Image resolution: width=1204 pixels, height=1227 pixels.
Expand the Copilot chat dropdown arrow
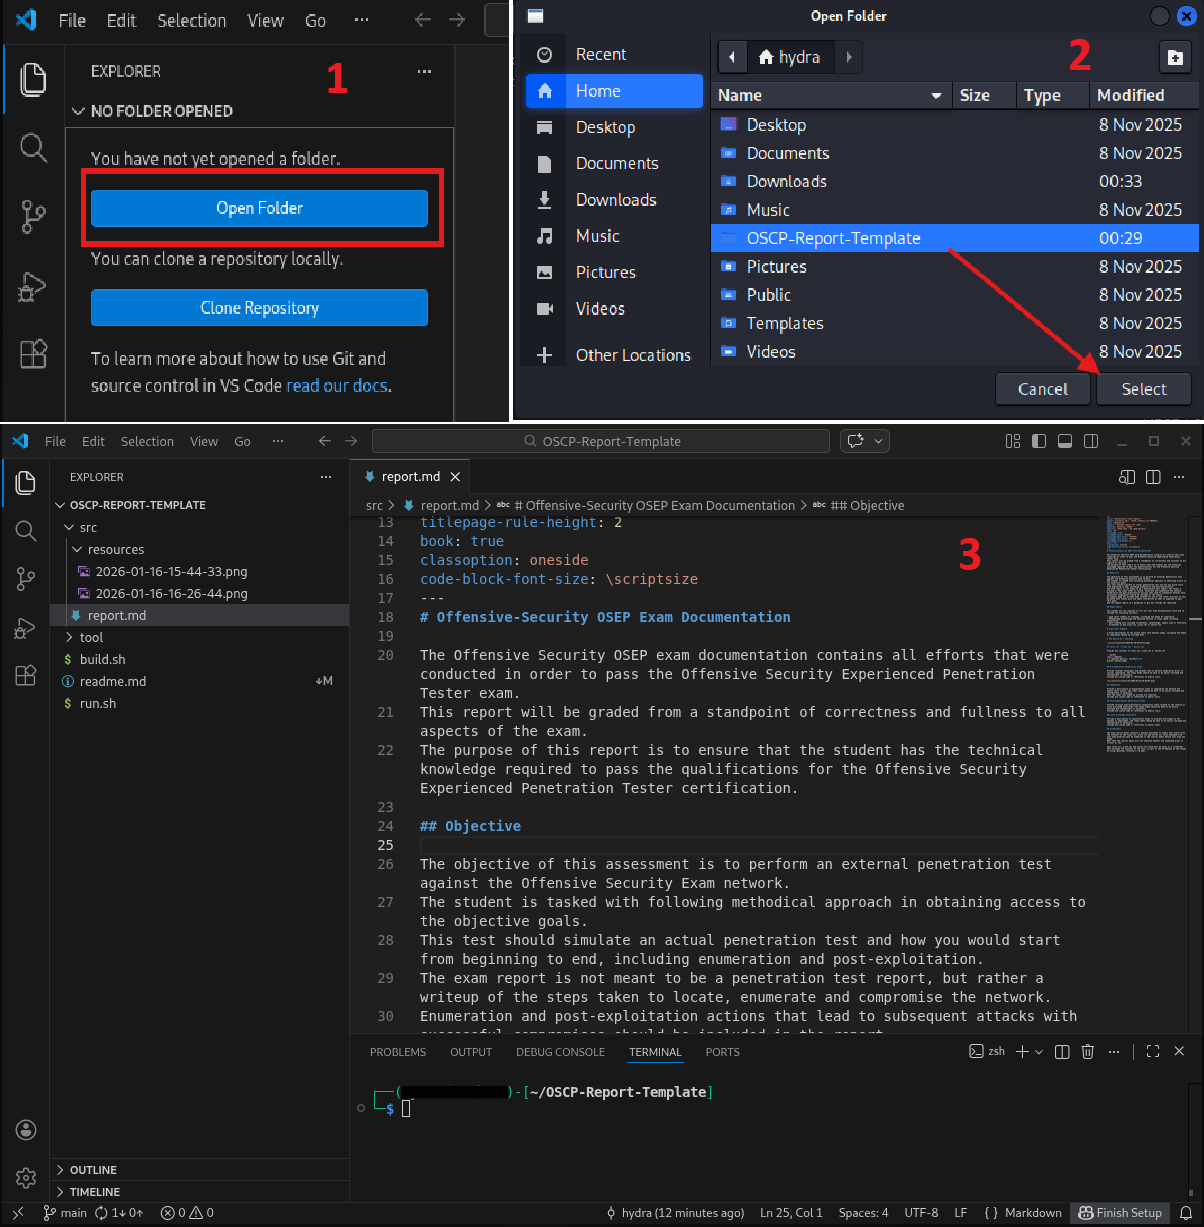[x=879, y=441]
